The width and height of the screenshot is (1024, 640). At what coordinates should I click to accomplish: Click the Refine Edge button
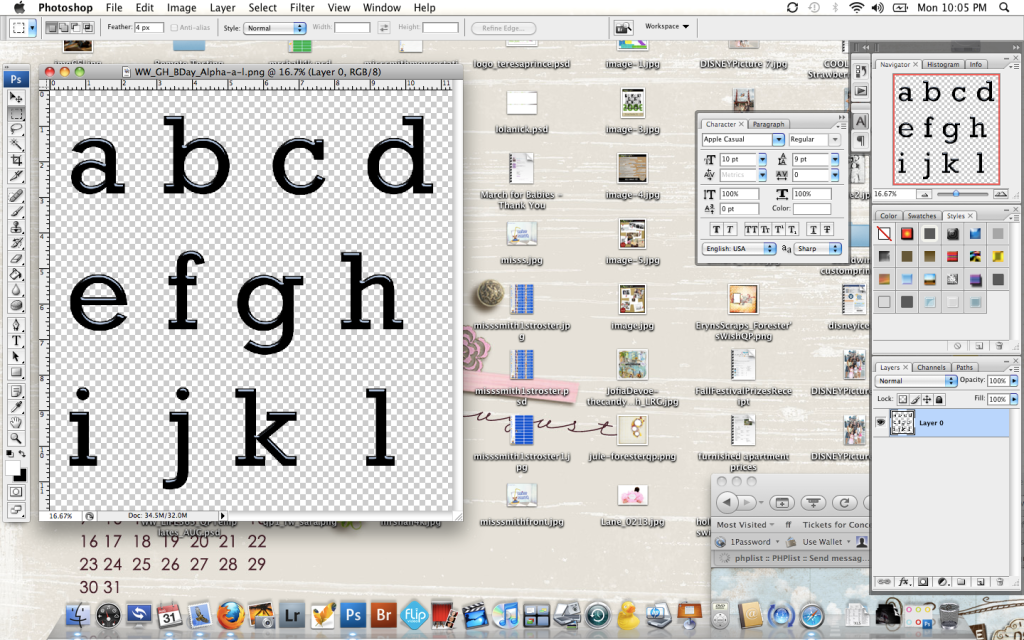coord(504,28)
